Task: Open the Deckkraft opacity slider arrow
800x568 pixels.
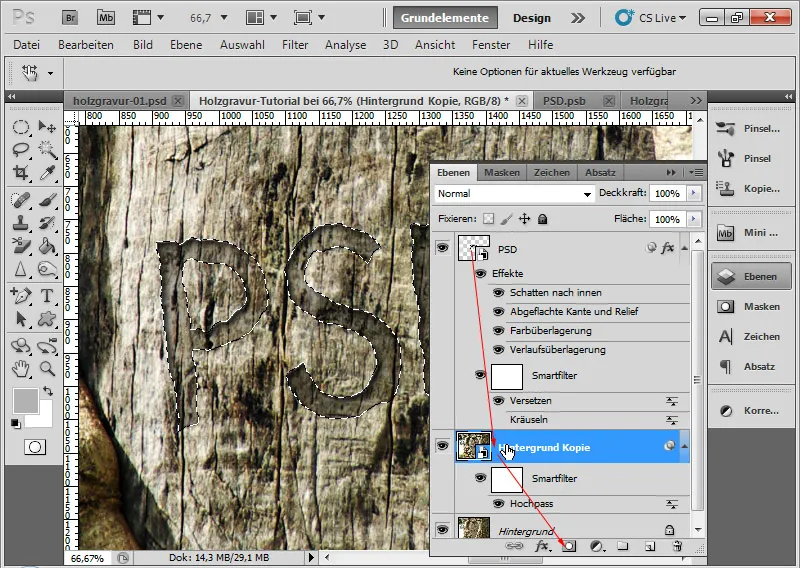Action: pyautogui.click(x=694, y=193)
